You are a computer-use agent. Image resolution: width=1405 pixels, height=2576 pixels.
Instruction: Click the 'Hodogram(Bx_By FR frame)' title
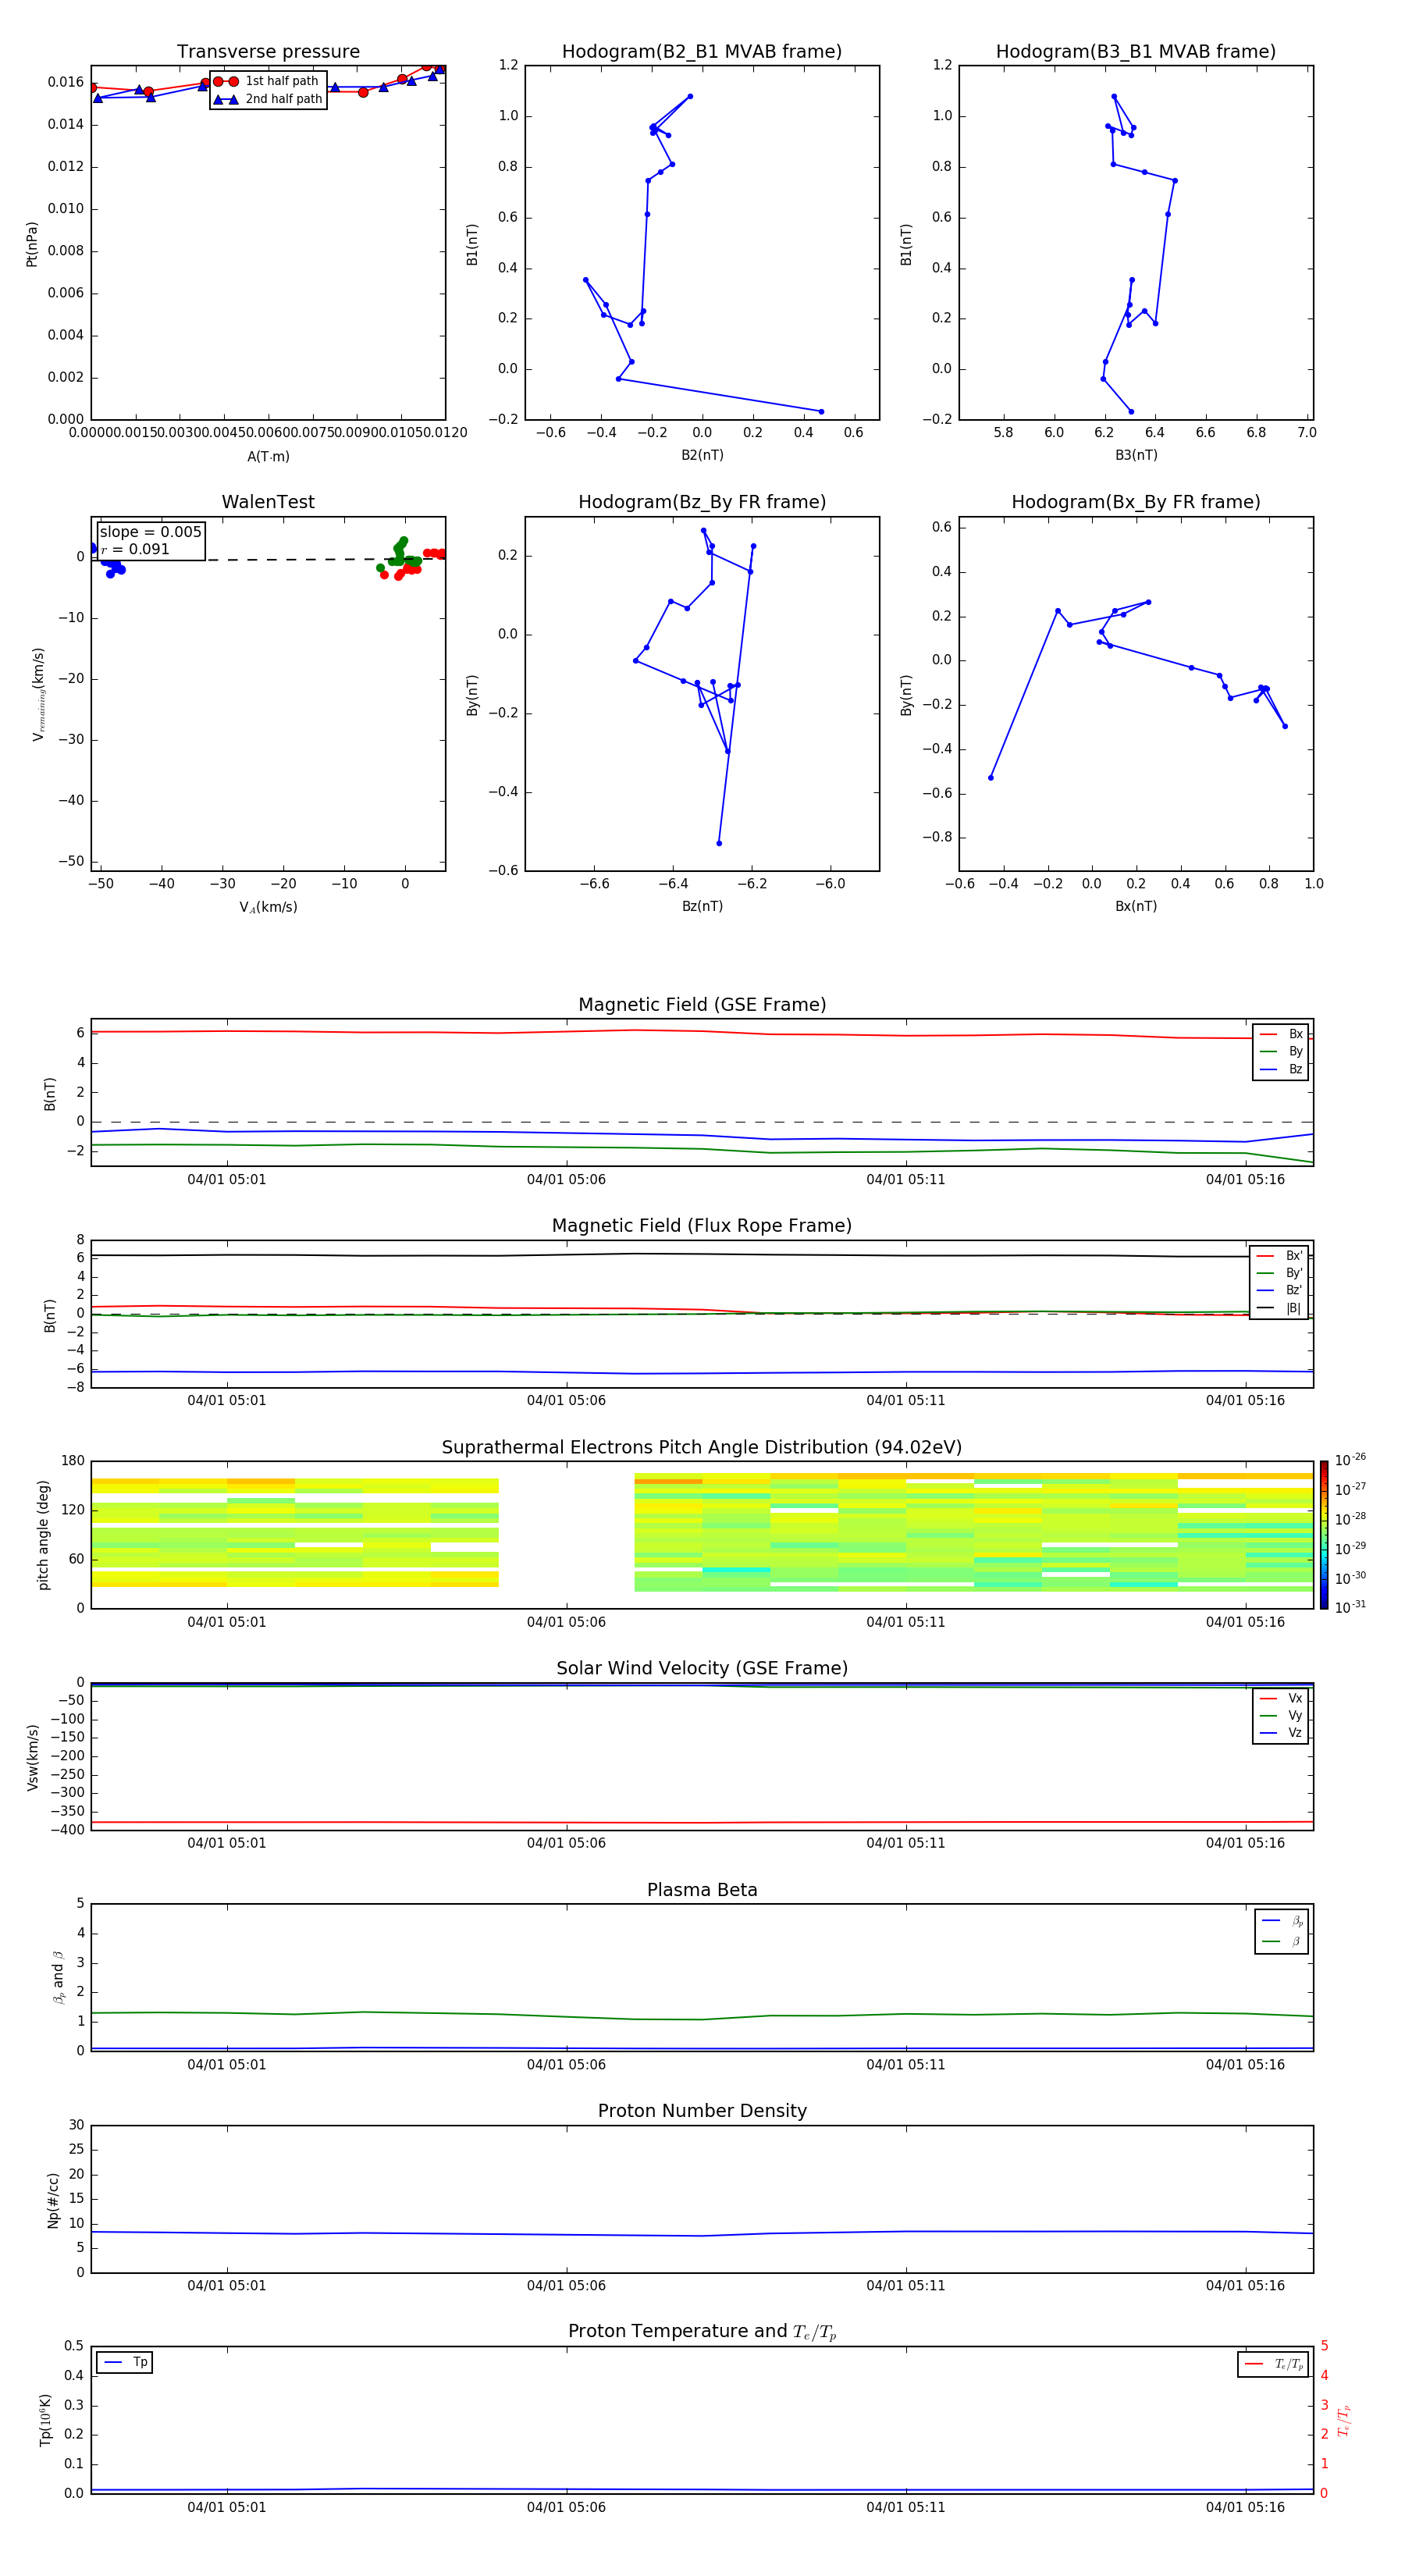[1136, 502]
